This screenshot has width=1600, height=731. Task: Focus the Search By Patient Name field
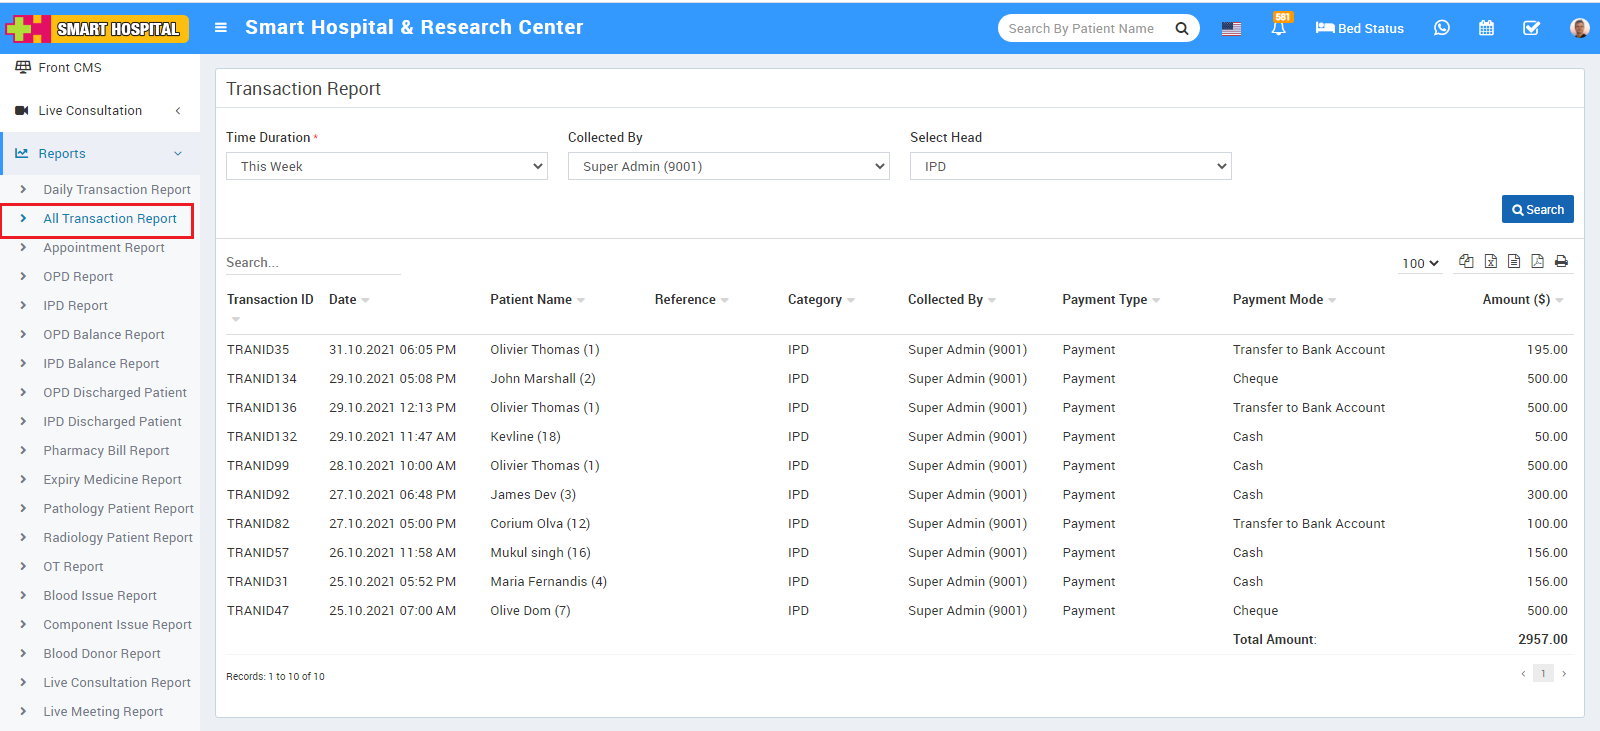pyautogui.click(x=1085, y=28)
